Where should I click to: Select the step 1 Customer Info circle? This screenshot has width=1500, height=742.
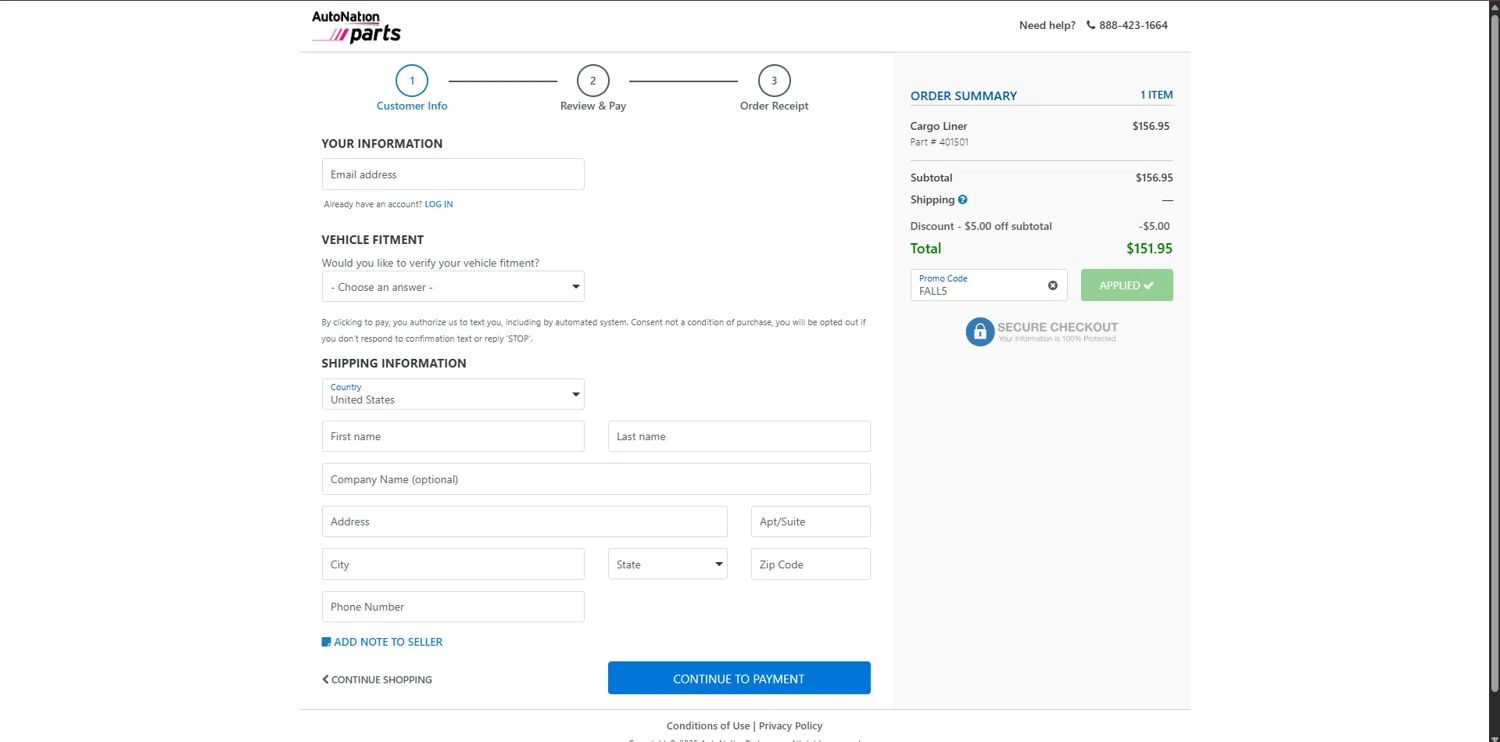point(412,81)
